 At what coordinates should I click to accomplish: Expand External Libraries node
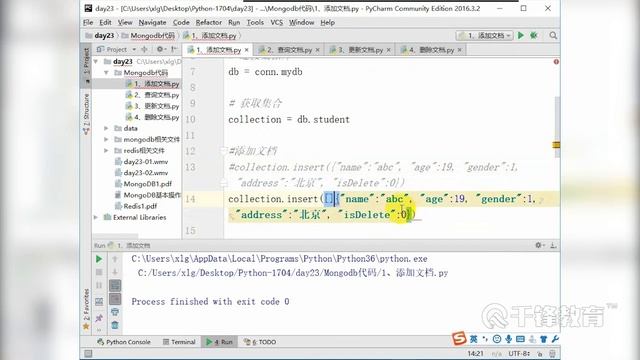(x=96, y=217)
